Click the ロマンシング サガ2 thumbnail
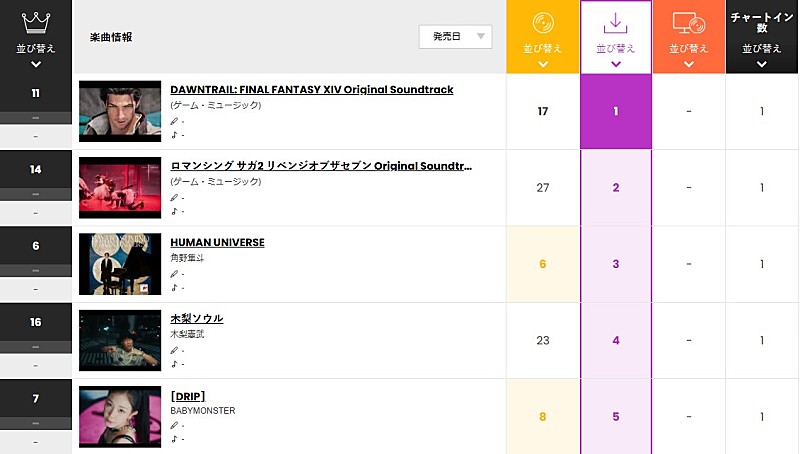This screenshot has width=800, height=454. click(120, 188)
